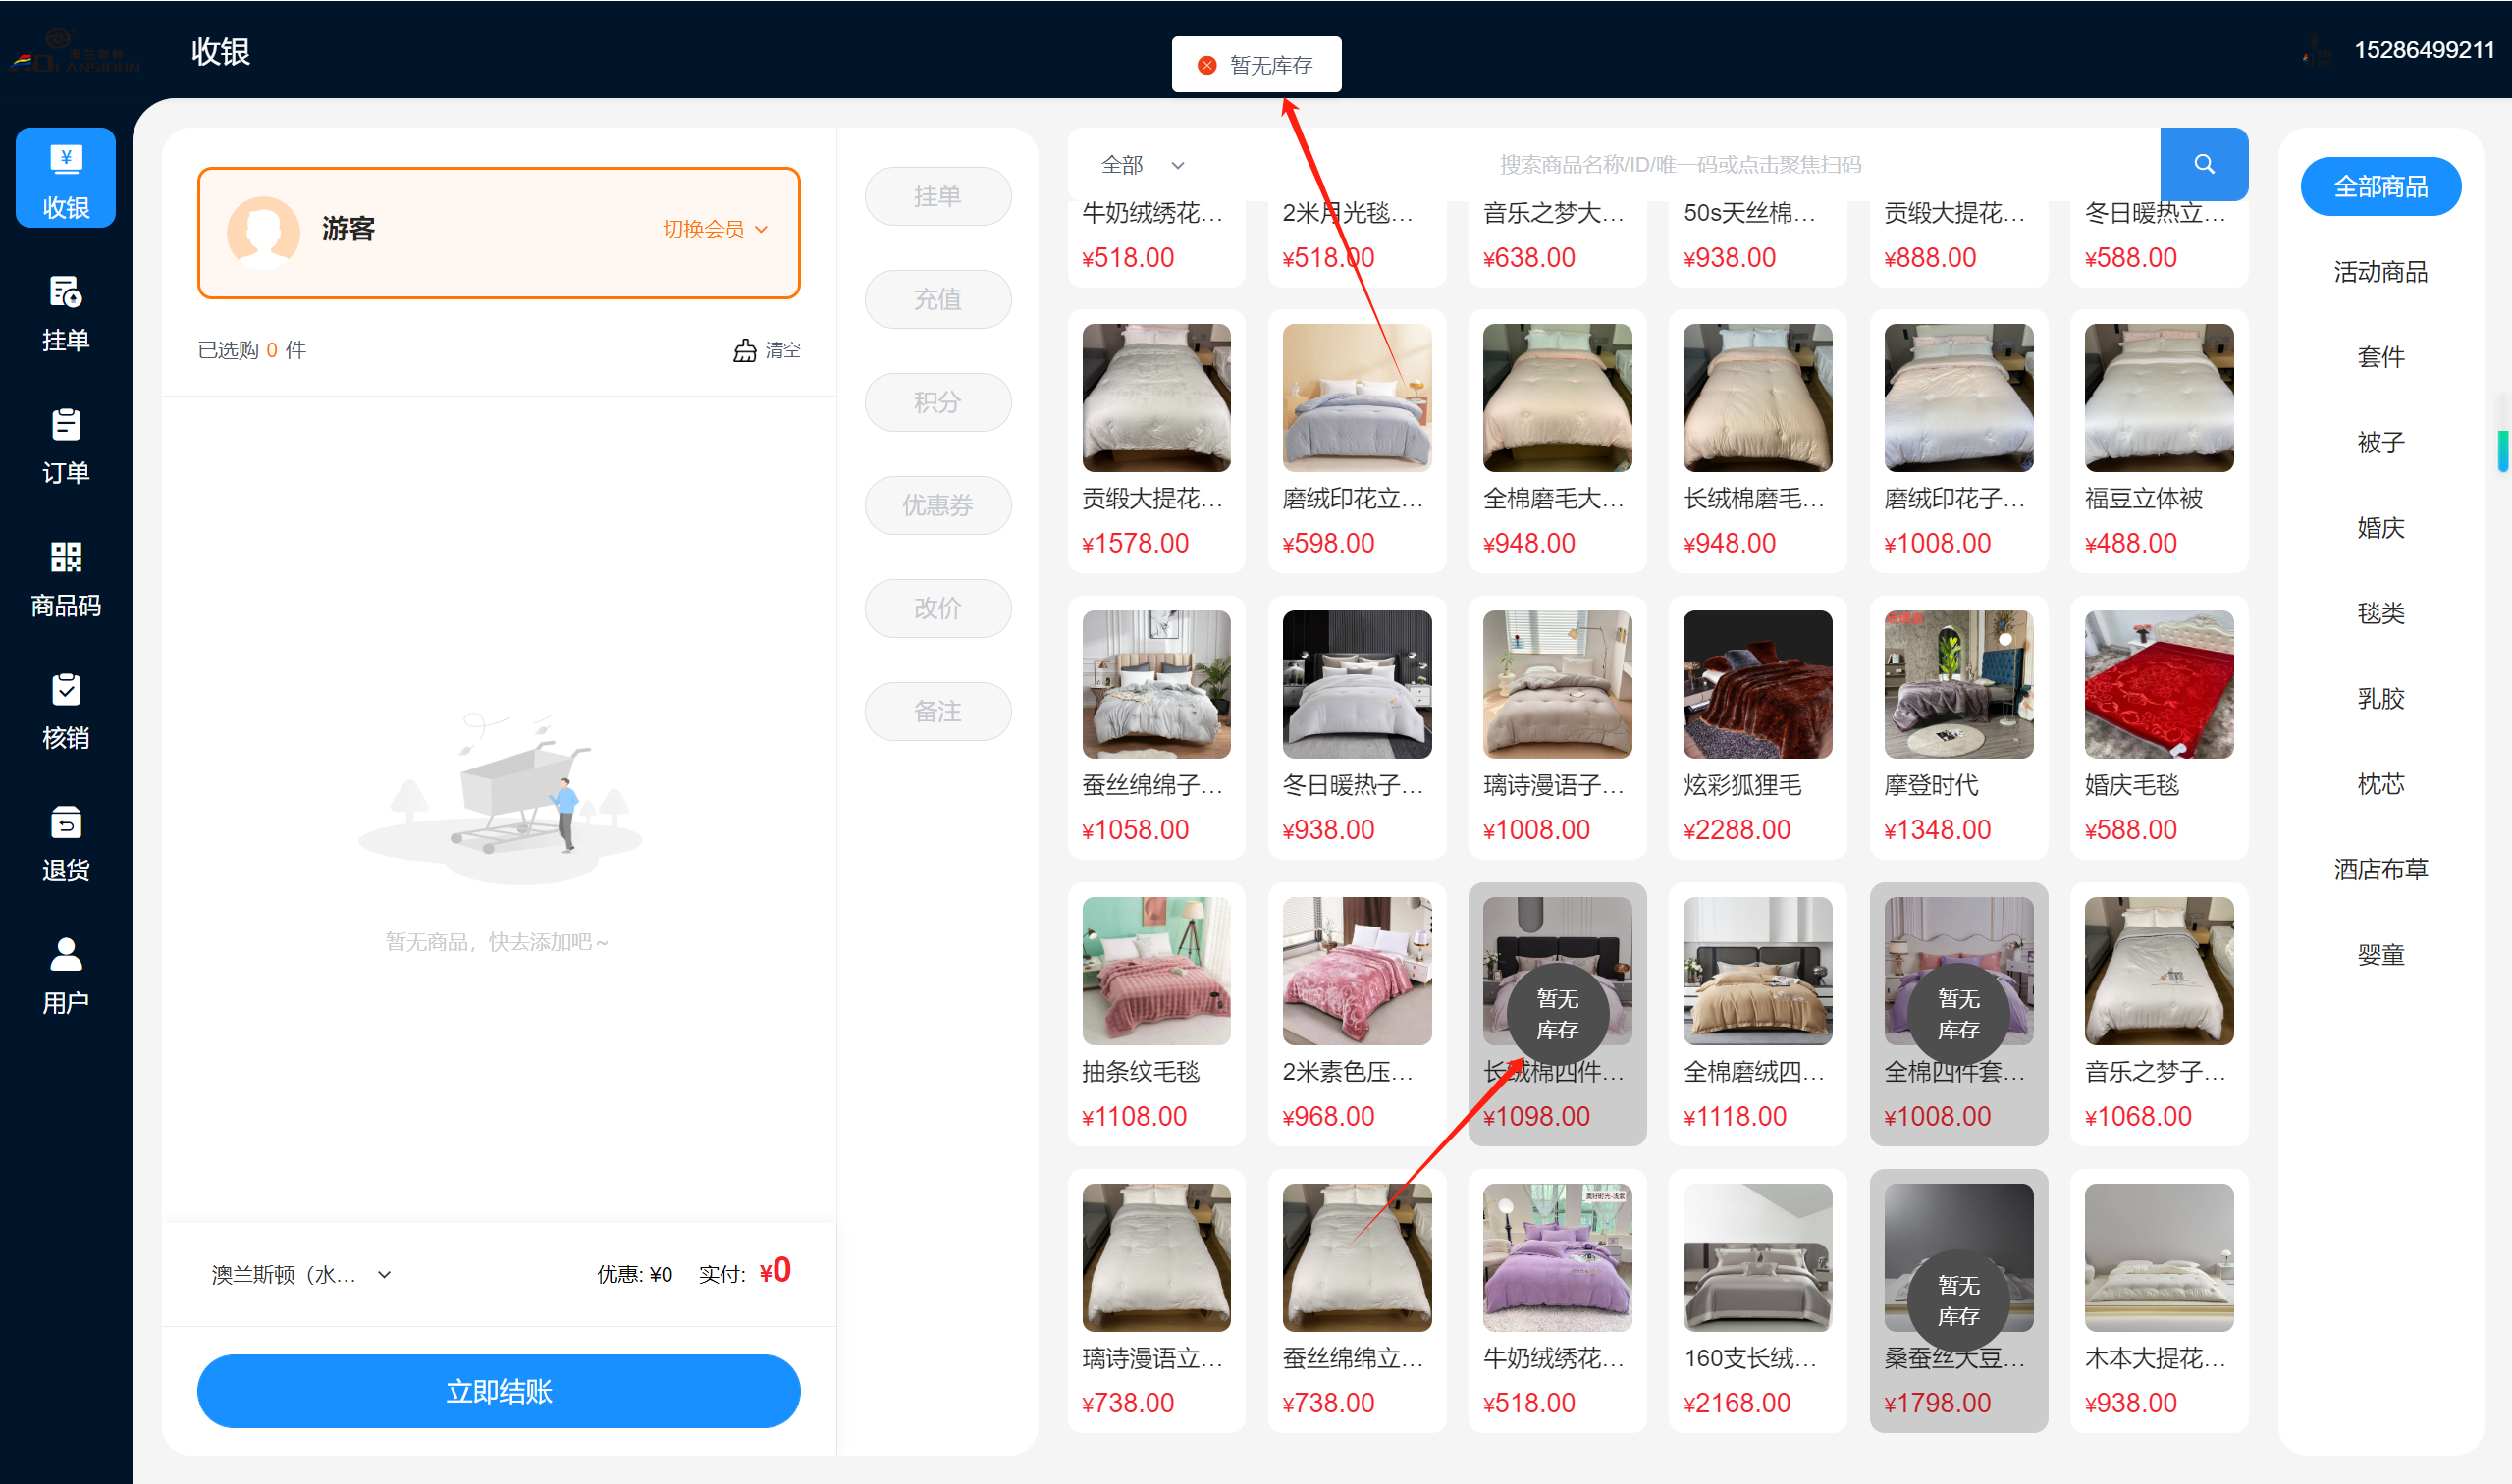Select the 毯类 category
Image resolution: width=2512 pixels, height=1484 pixels.
click(2380, 613)
